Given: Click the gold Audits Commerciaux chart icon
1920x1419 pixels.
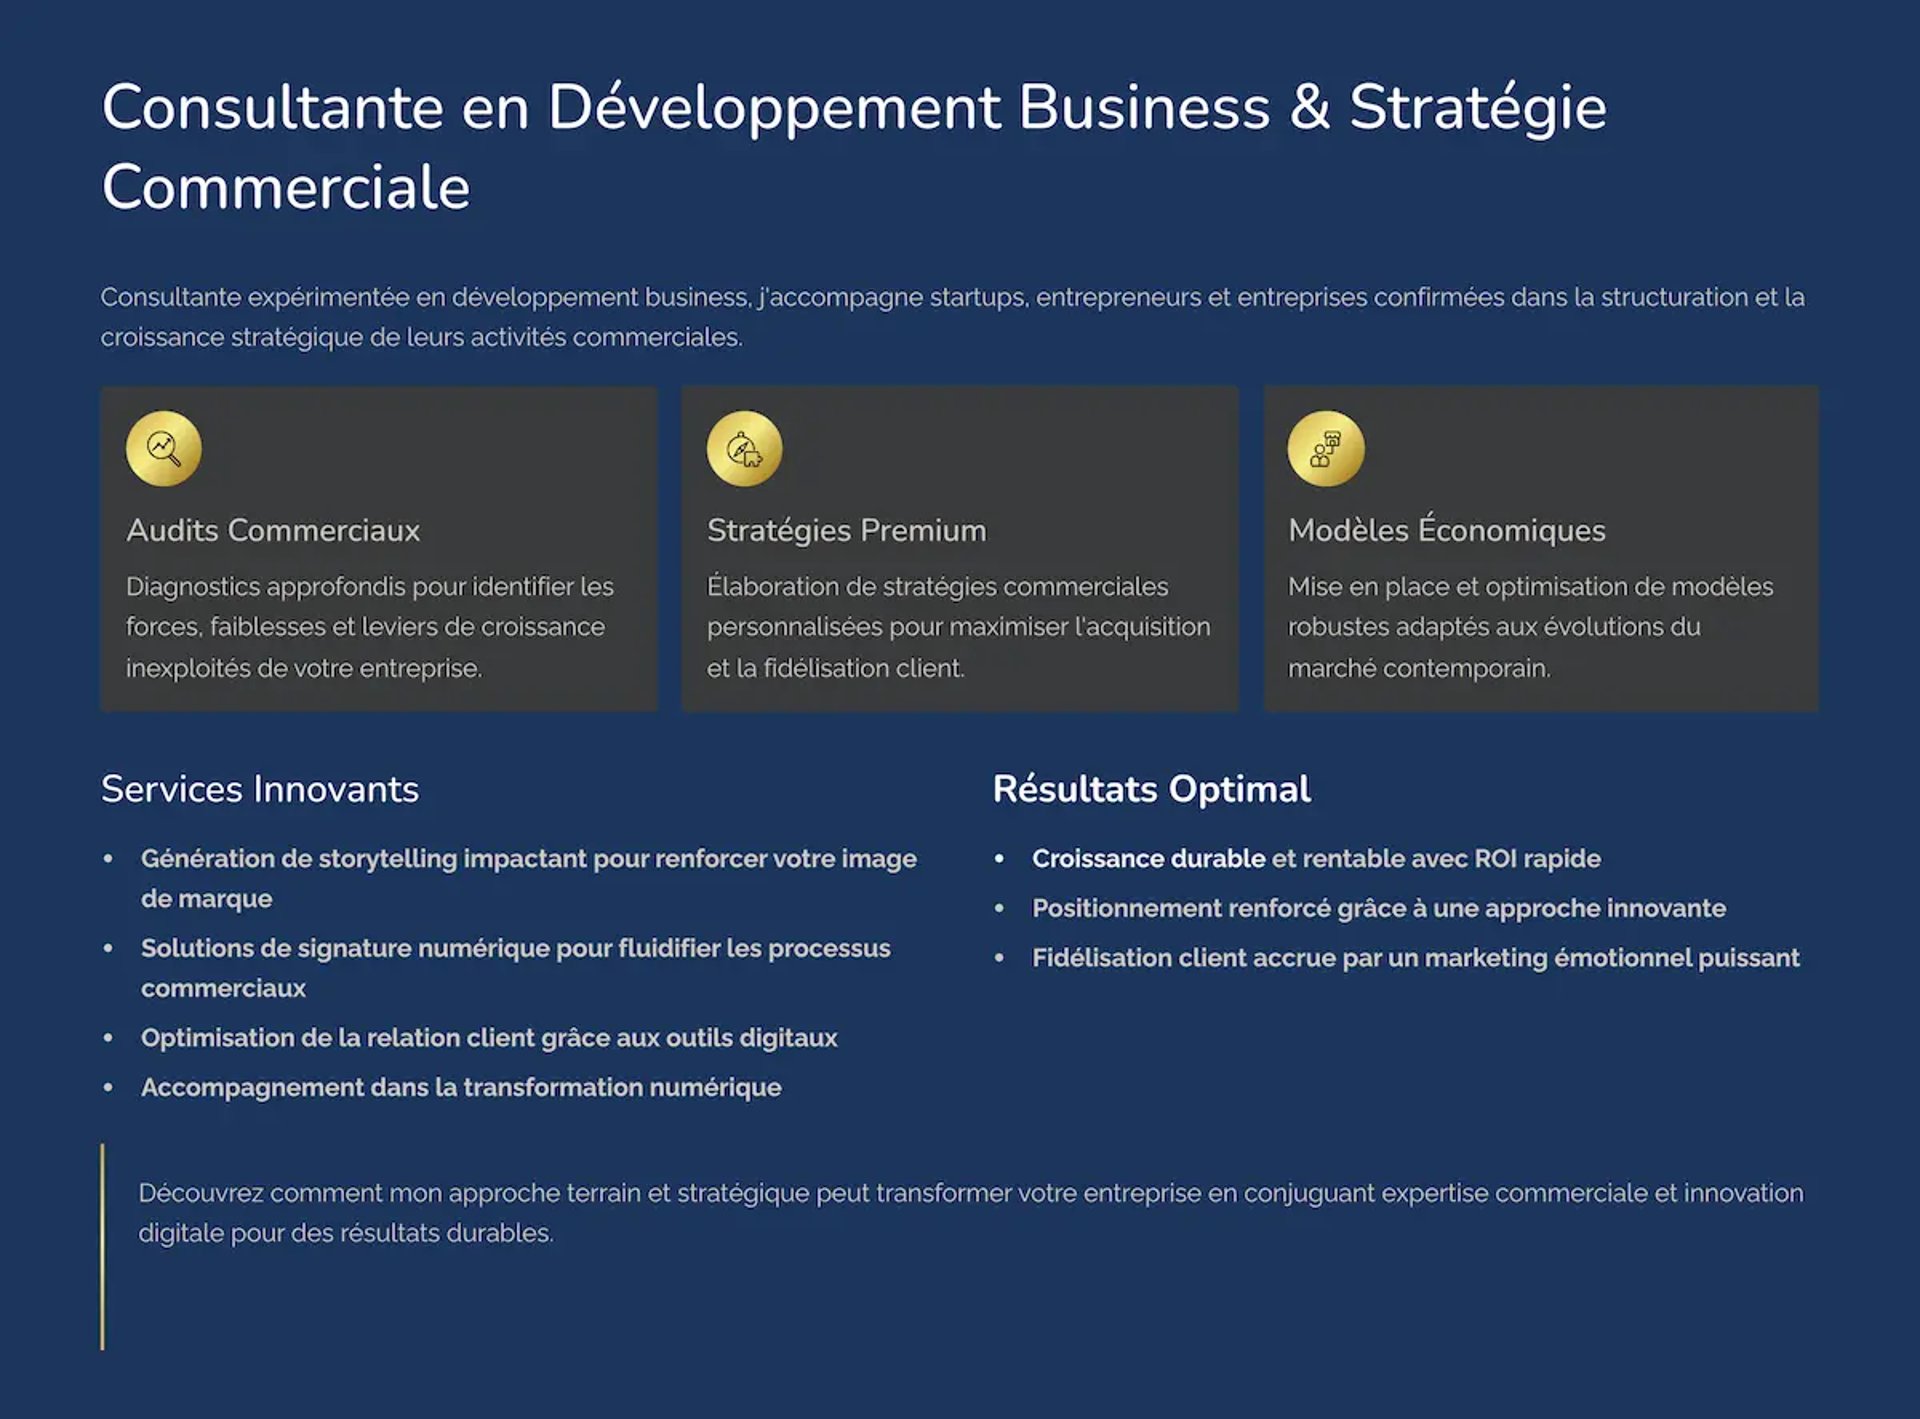Looking at the screenshot, I should 164,449.
